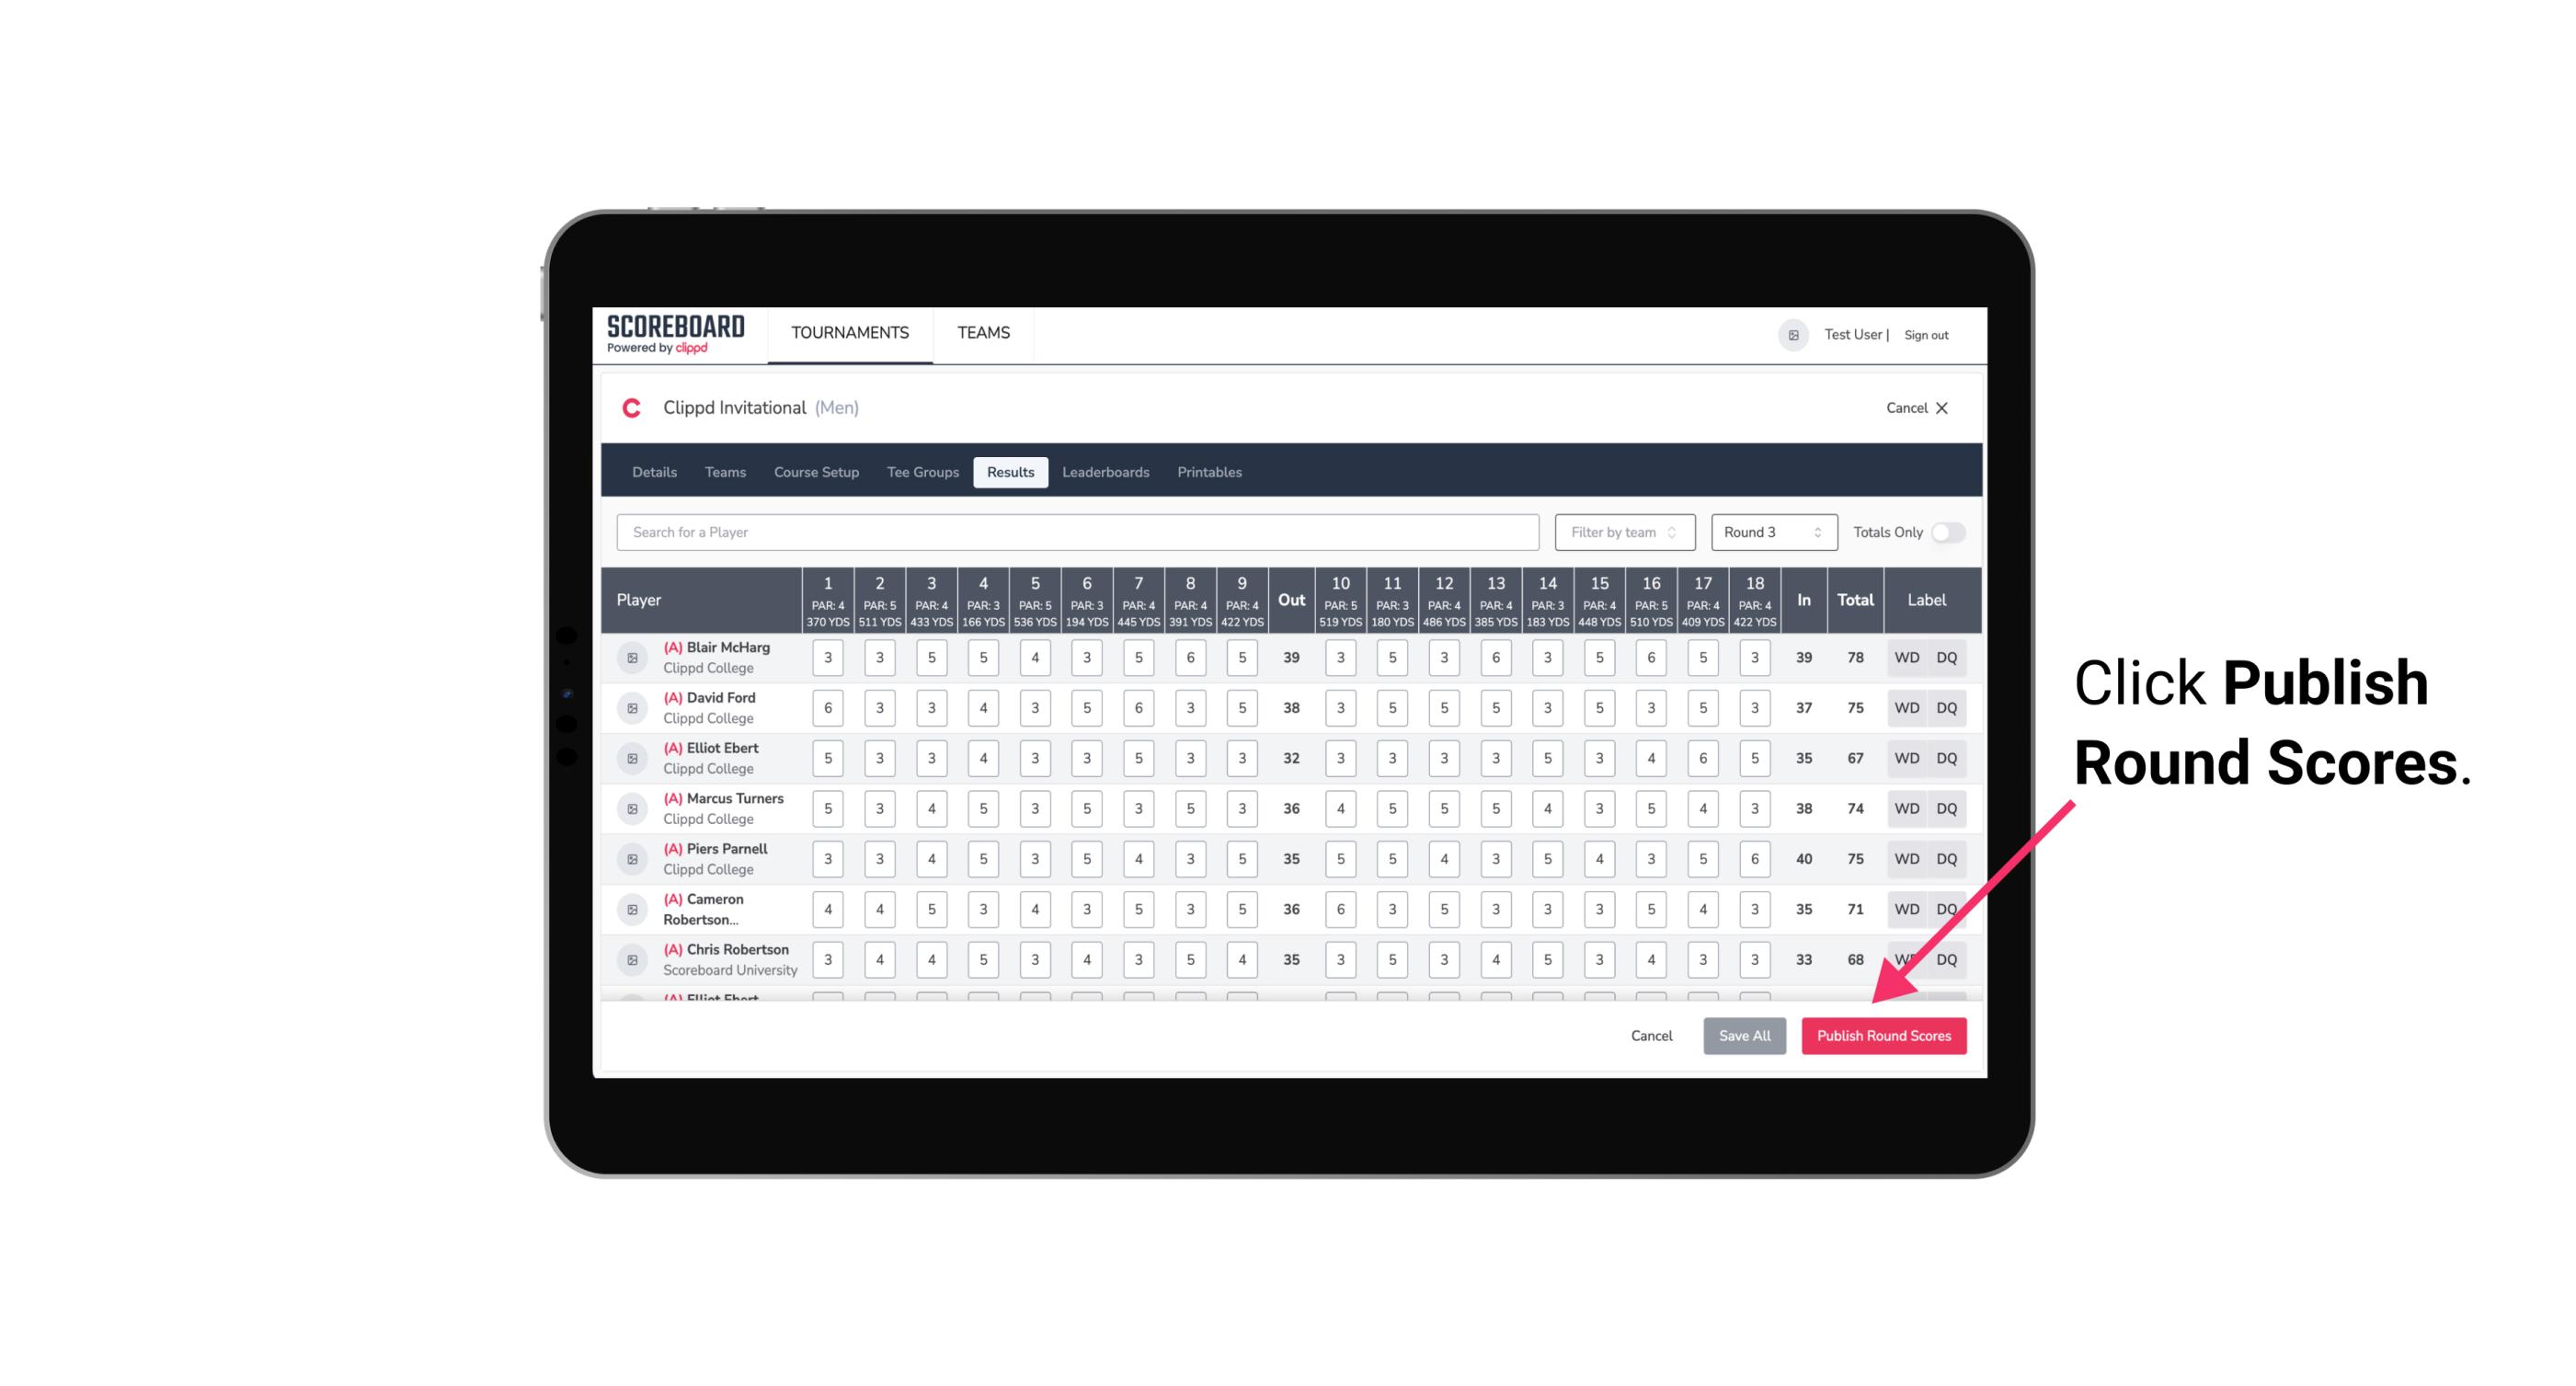Select the Printables tab

point(1211,471)
